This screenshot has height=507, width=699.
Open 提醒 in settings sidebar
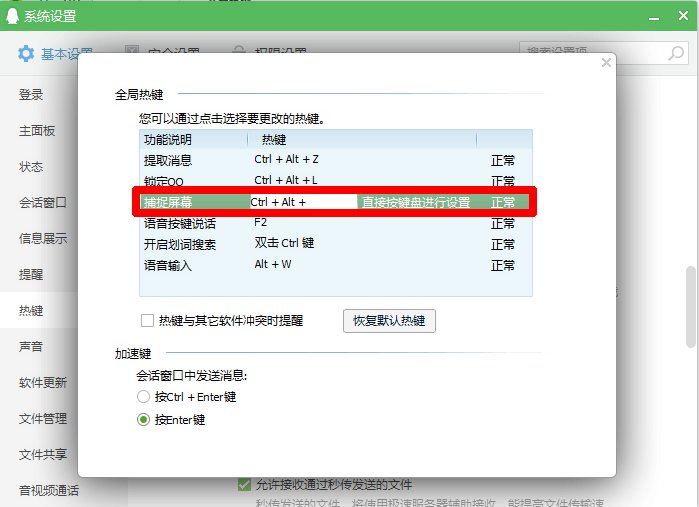click(x=31, y=274)
